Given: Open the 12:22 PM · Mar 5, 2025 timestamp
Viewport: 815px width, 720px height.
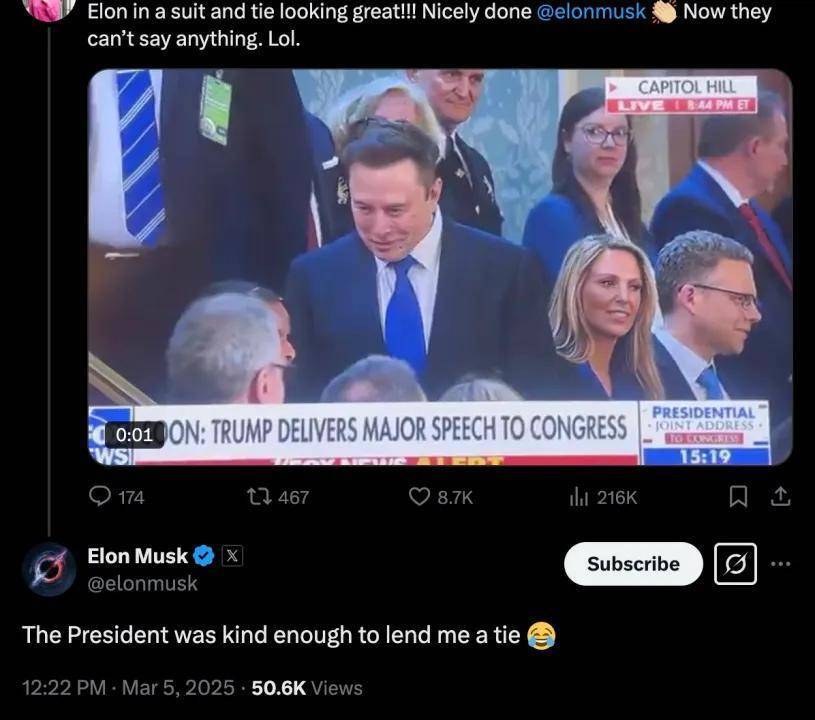Looking at the screenshot, I should (129, 687).
